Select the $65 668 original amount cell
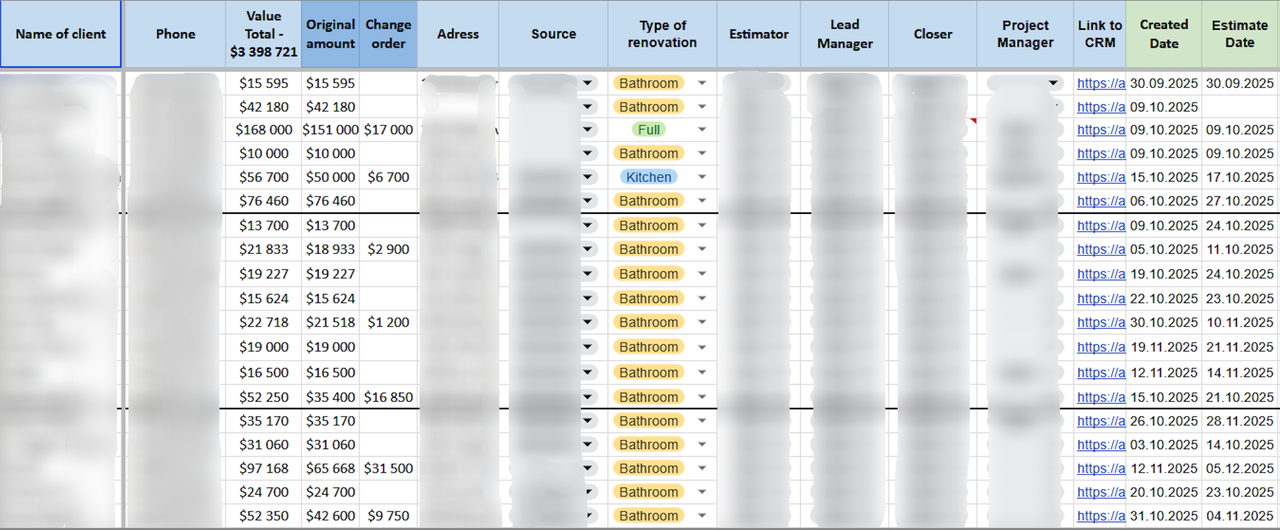This screenshot has height=530, width=1280. tap(331, 469)
